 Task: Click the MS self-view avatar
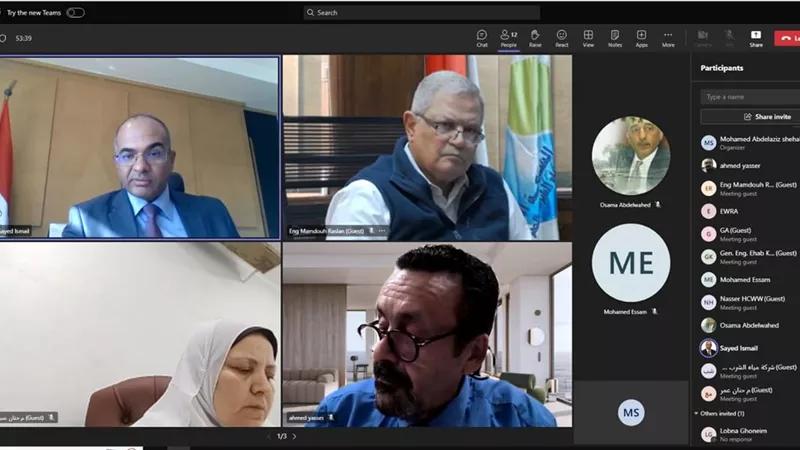[x=631, y=412]
